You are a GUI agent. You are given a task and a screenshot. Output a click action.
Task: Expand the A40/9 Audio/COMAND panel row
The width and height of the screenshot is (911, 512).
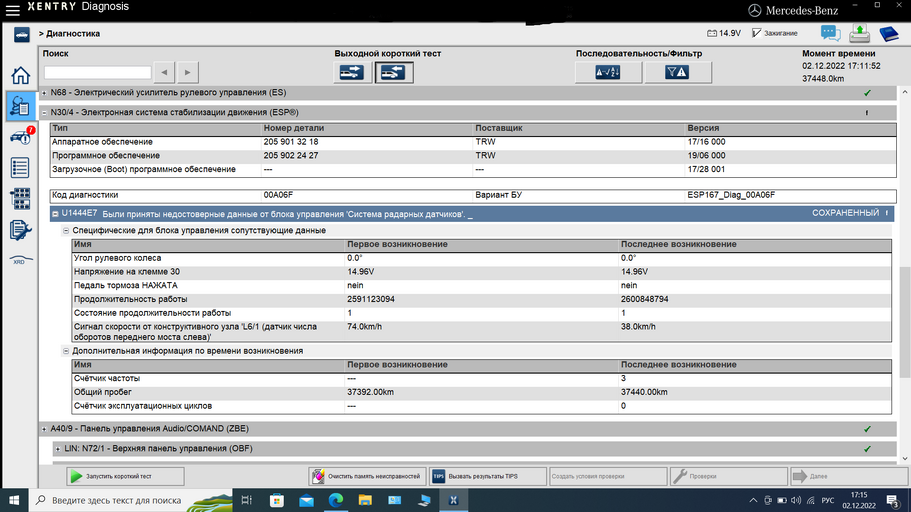click(44, 429)
